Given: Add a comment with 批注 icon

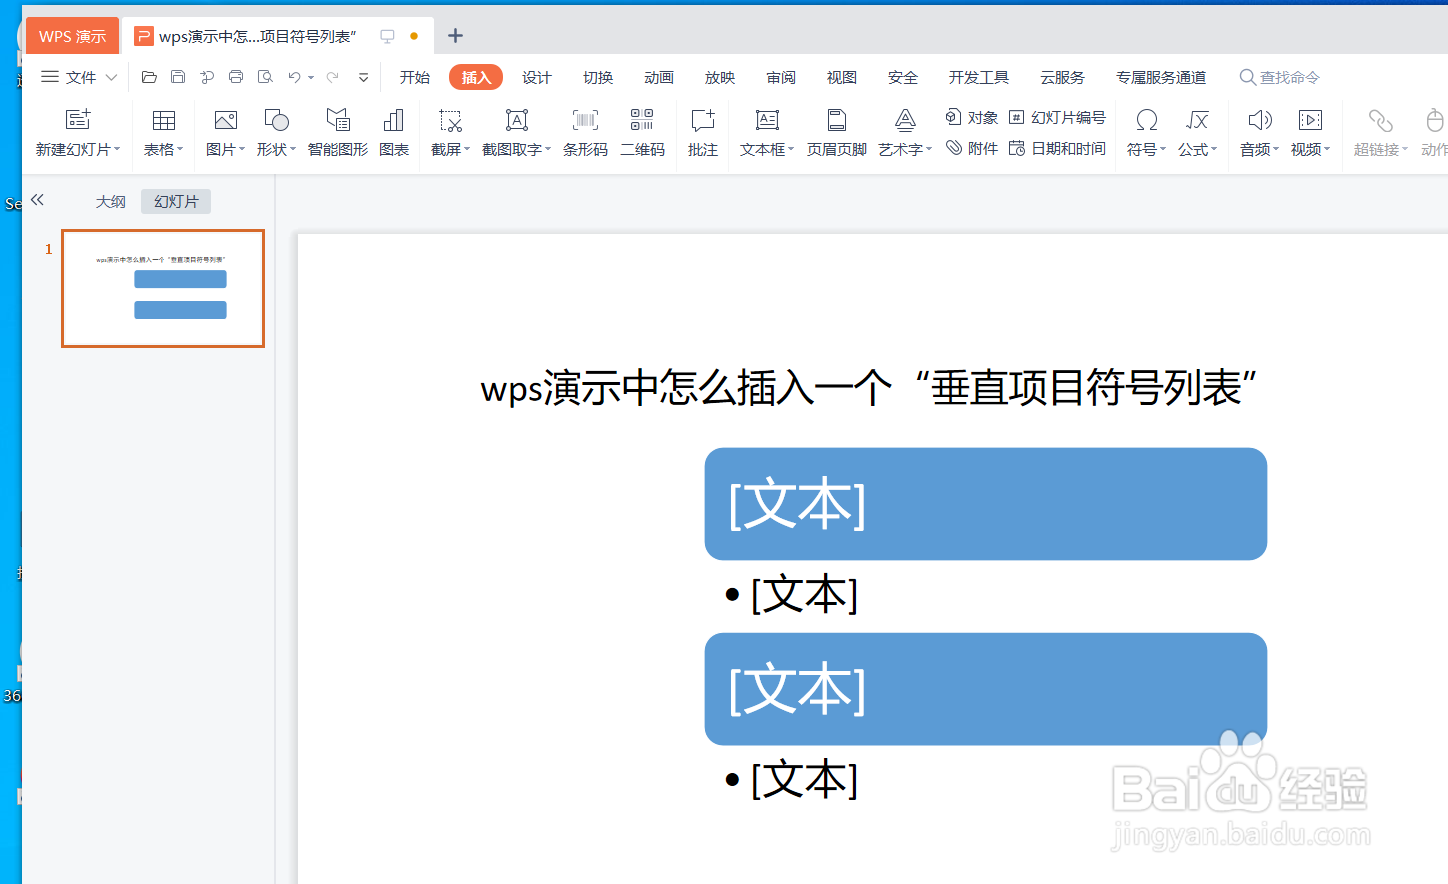Looking at the screenshot, I should (703, 120).
